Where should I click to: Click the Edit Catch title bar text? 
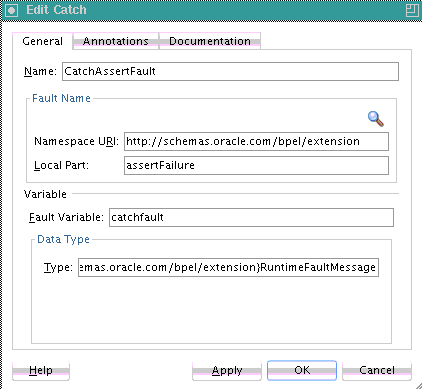point(56,10)
